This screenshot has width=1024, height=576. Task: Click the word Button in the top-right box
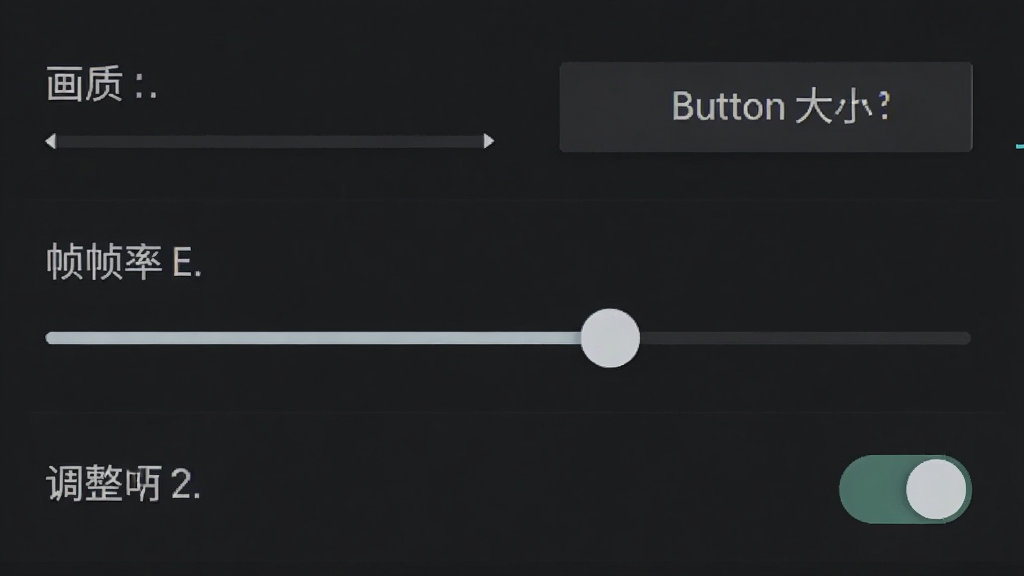click(x=728, y=106)
